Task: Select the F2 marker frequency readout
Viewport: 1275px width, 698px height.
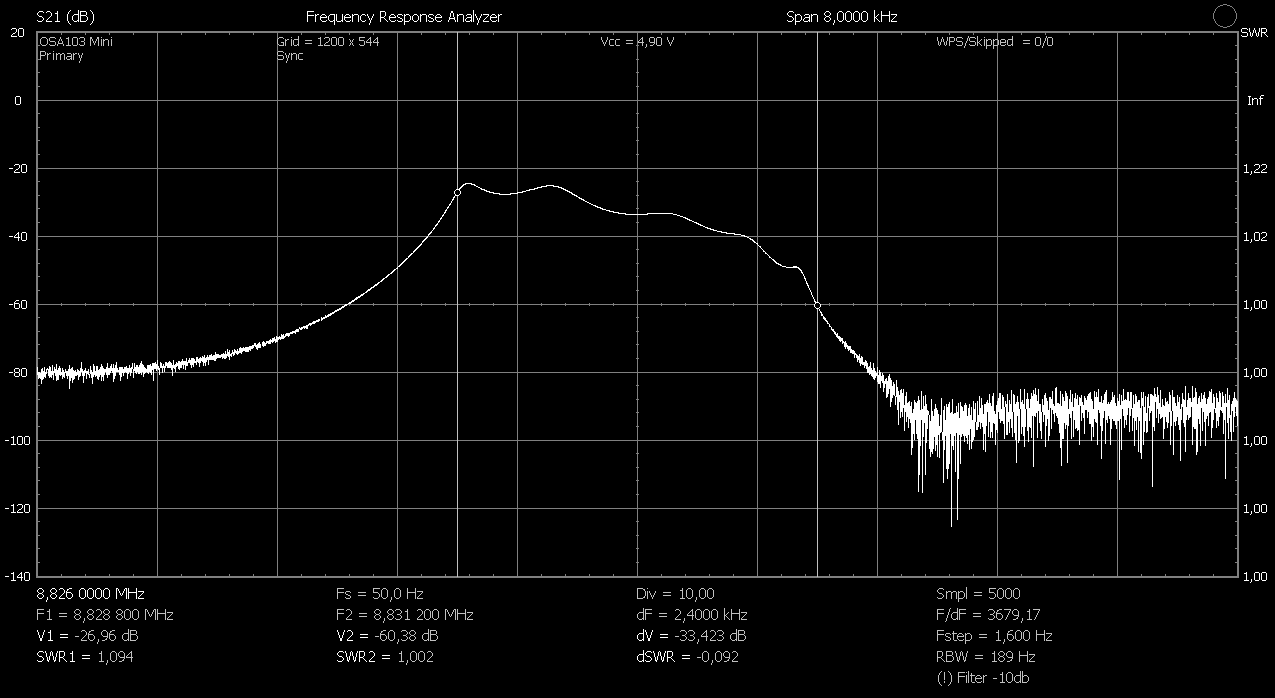Action: (x=404, y=614)
